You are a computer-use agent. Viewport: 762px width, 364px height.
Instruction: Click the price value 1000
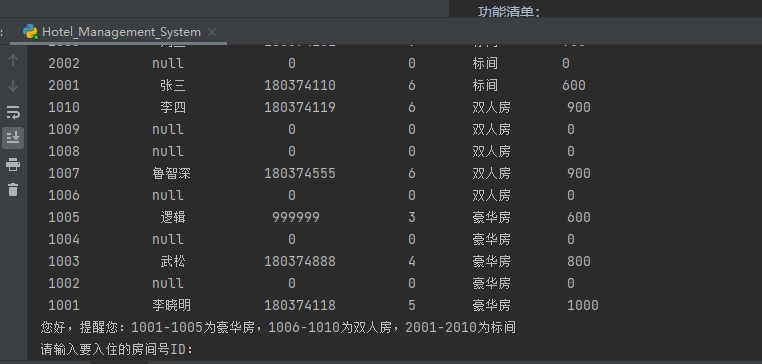point(583,306)
